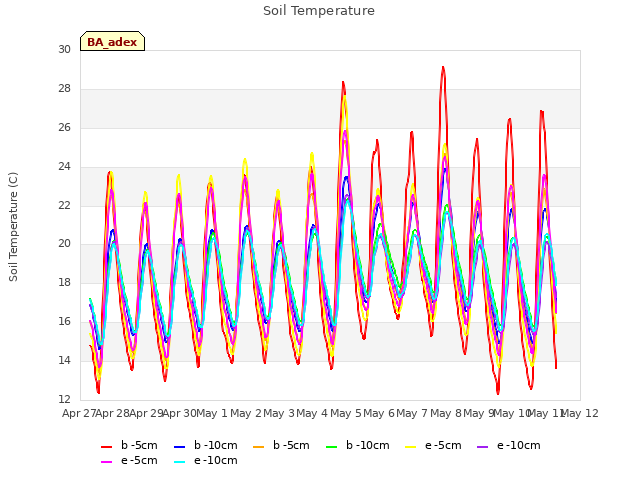Toggle the green b -10cm legend series
Image resolution: width=640 pixels, height=480 pixels.
click(x=358, y=445)
